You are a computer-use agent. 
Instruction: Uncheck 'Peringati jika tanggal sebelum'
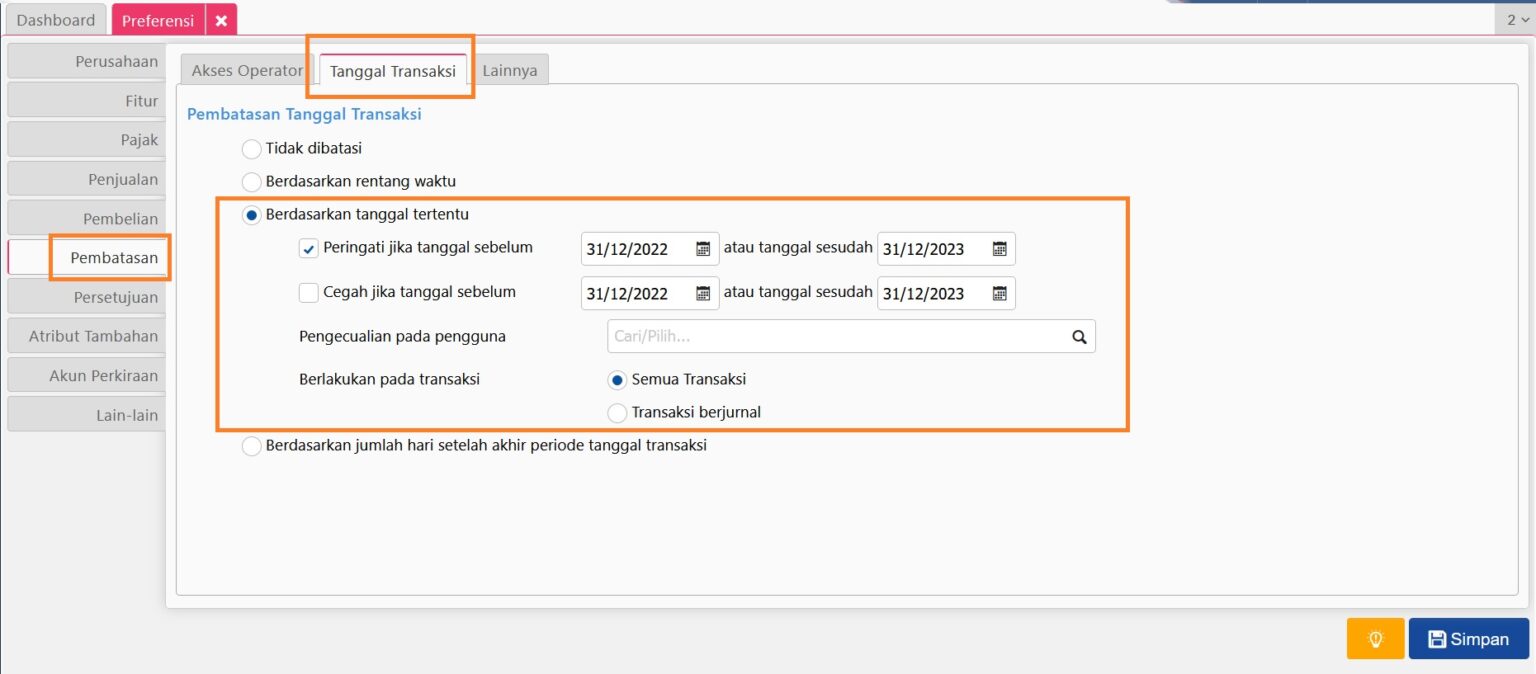[x=308, y=248]
